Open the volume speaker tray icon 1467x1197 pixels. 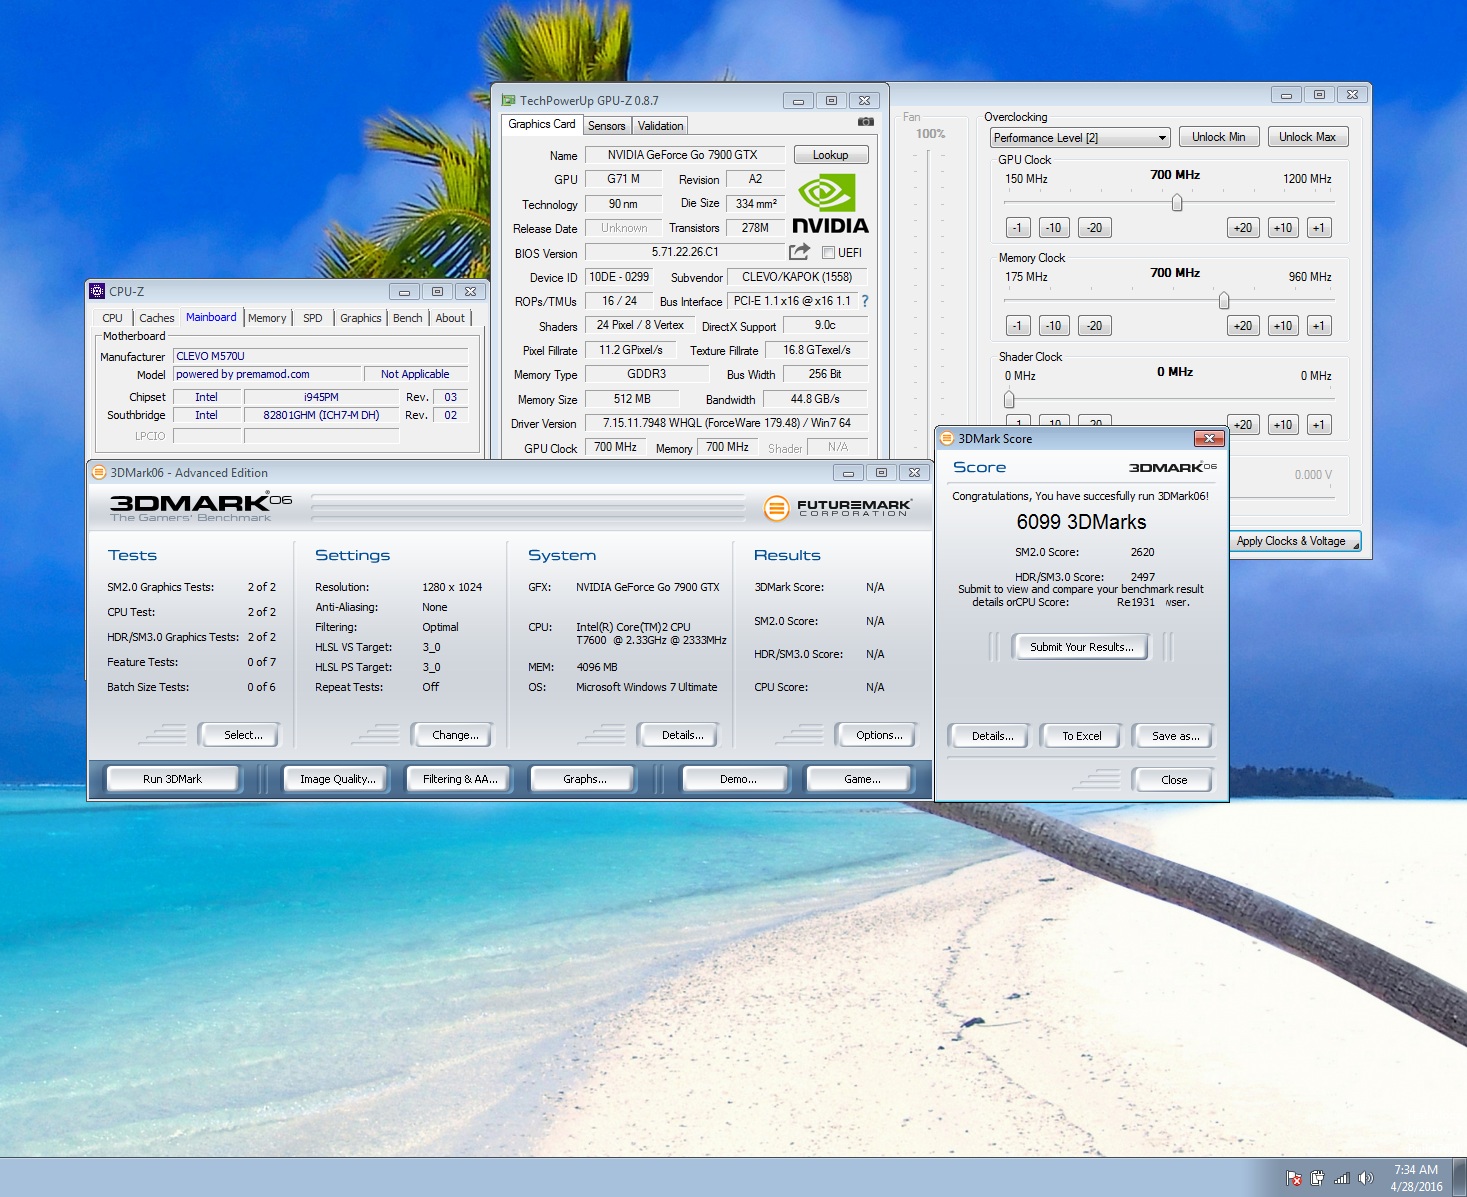coord(1366,1178)
